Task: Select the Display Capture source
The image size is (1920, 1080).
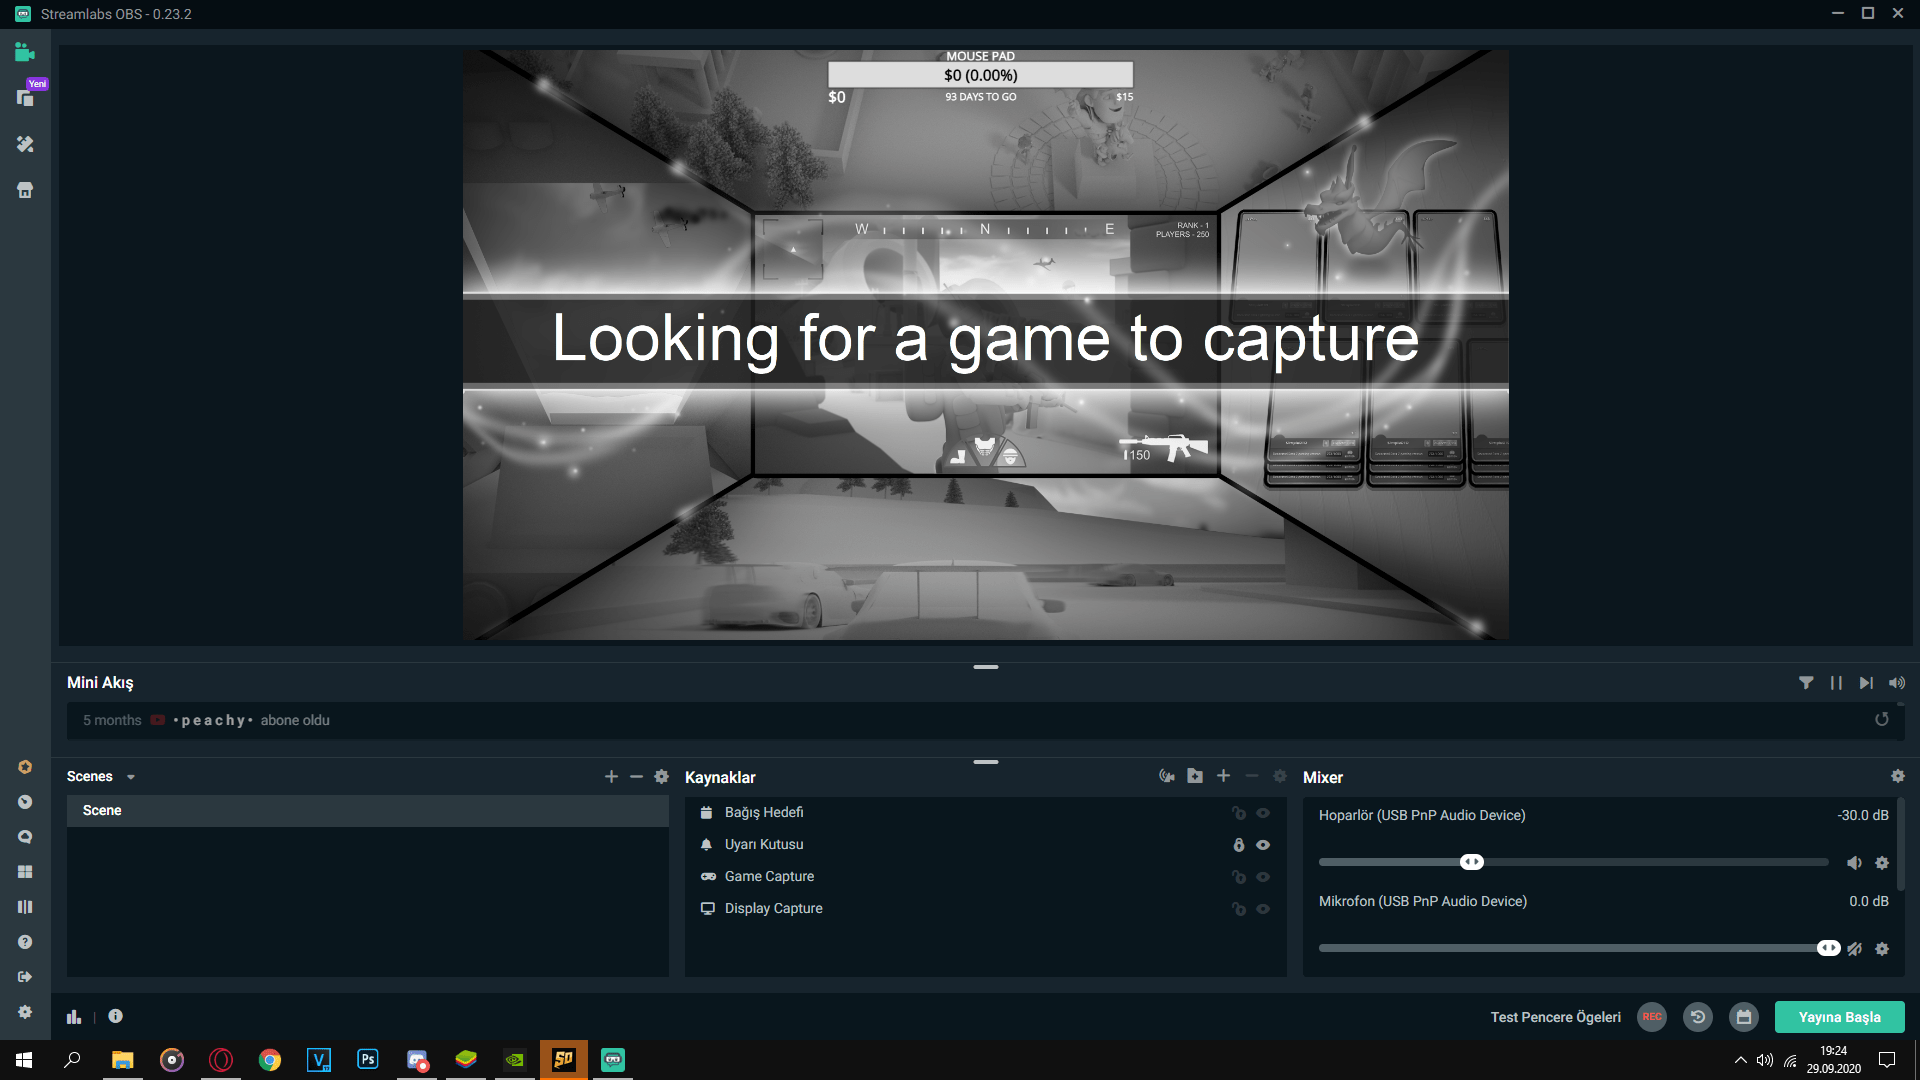Action: (773, 908)
